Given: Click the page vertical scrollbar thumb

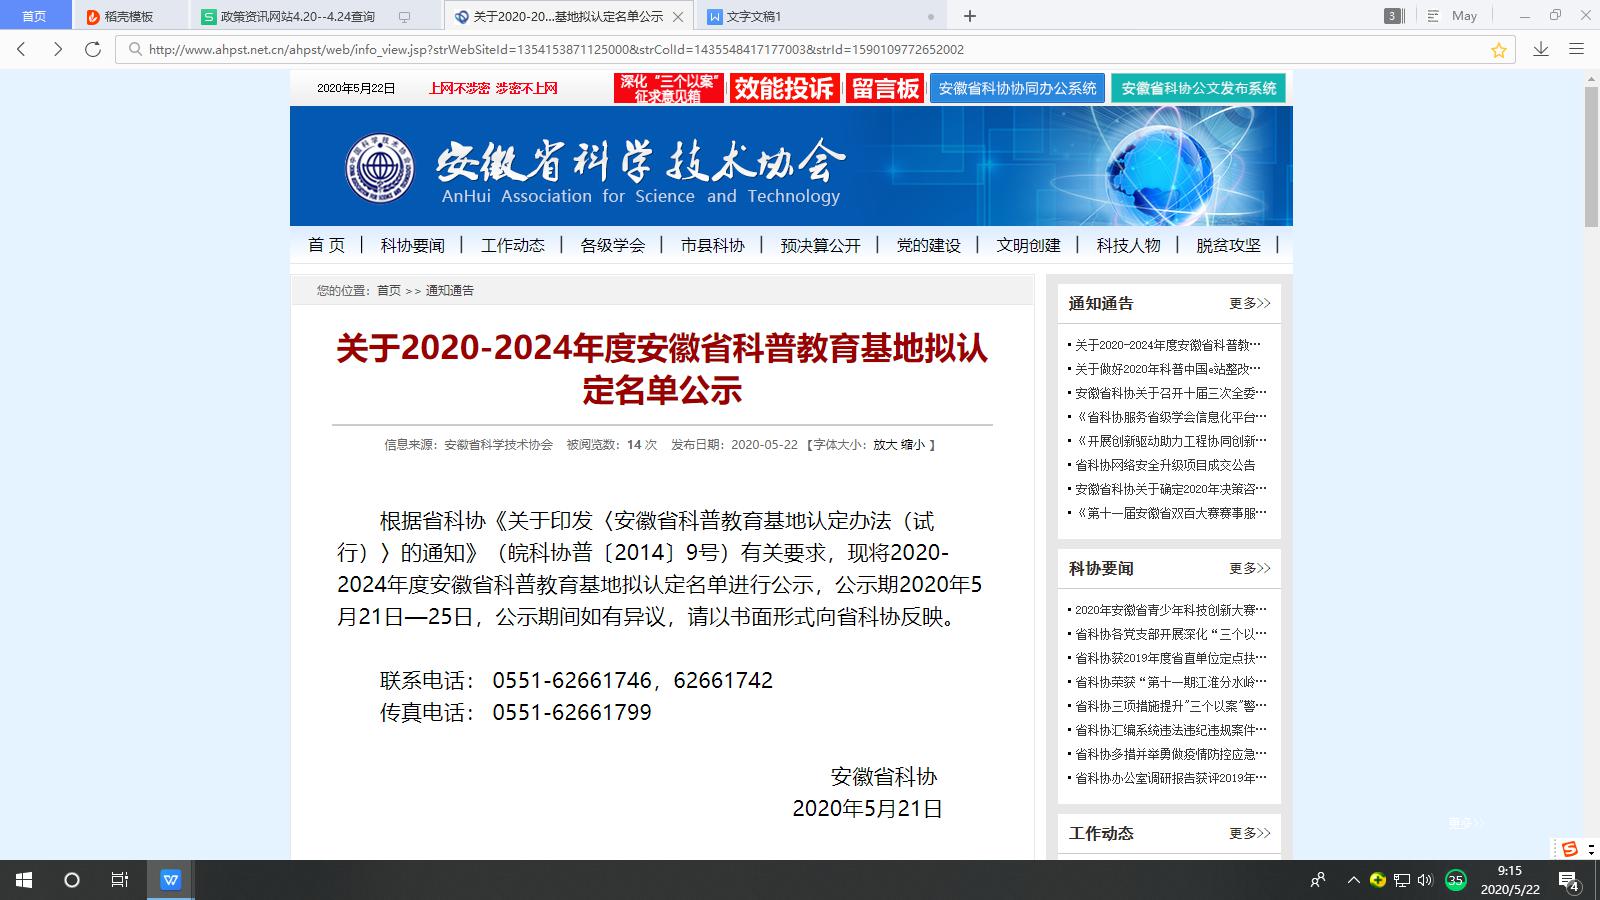Looking at the screenshot, I should click(x=1591, y=156).
